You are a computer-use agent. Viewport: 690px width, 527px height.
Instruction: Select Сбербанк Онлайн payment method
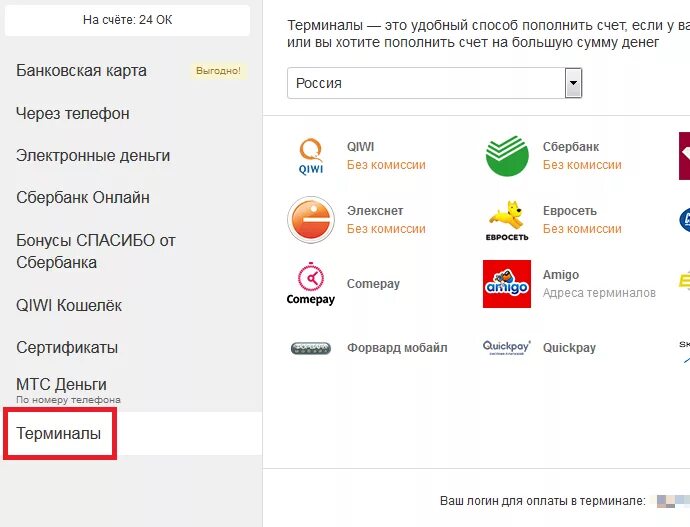coord(83,198)
